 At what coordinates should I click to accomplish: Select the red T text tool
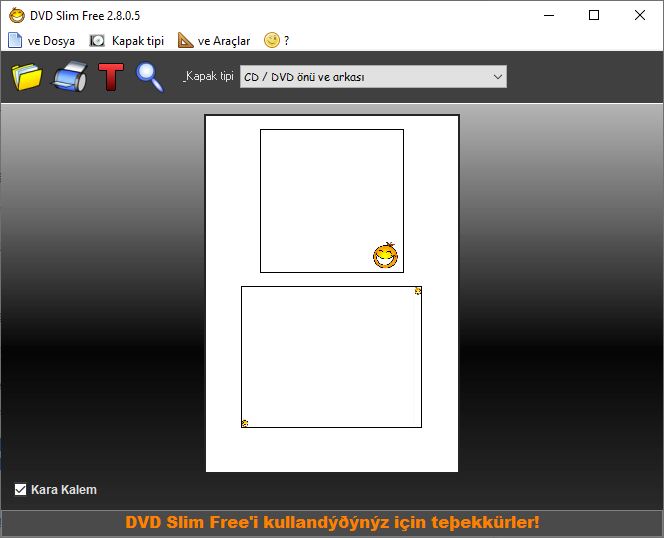(x=111, y=77)
